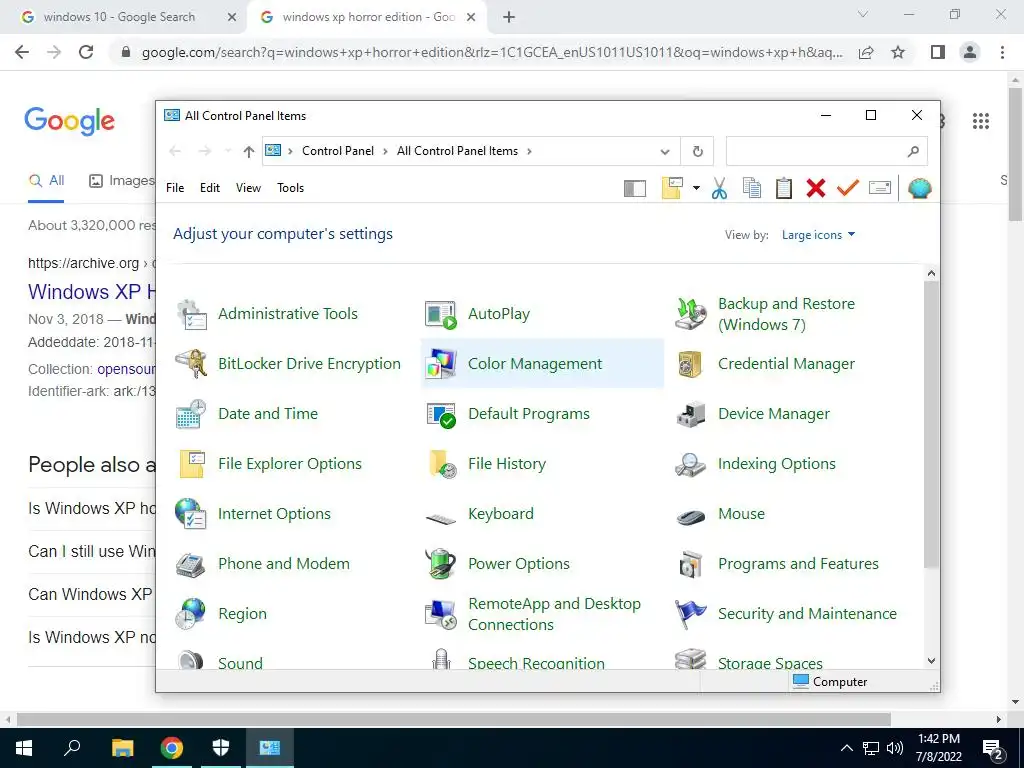Viewport: 1024px width, 768px height.
Task: Open Date and Time icon
Action: tap(192, 414)
